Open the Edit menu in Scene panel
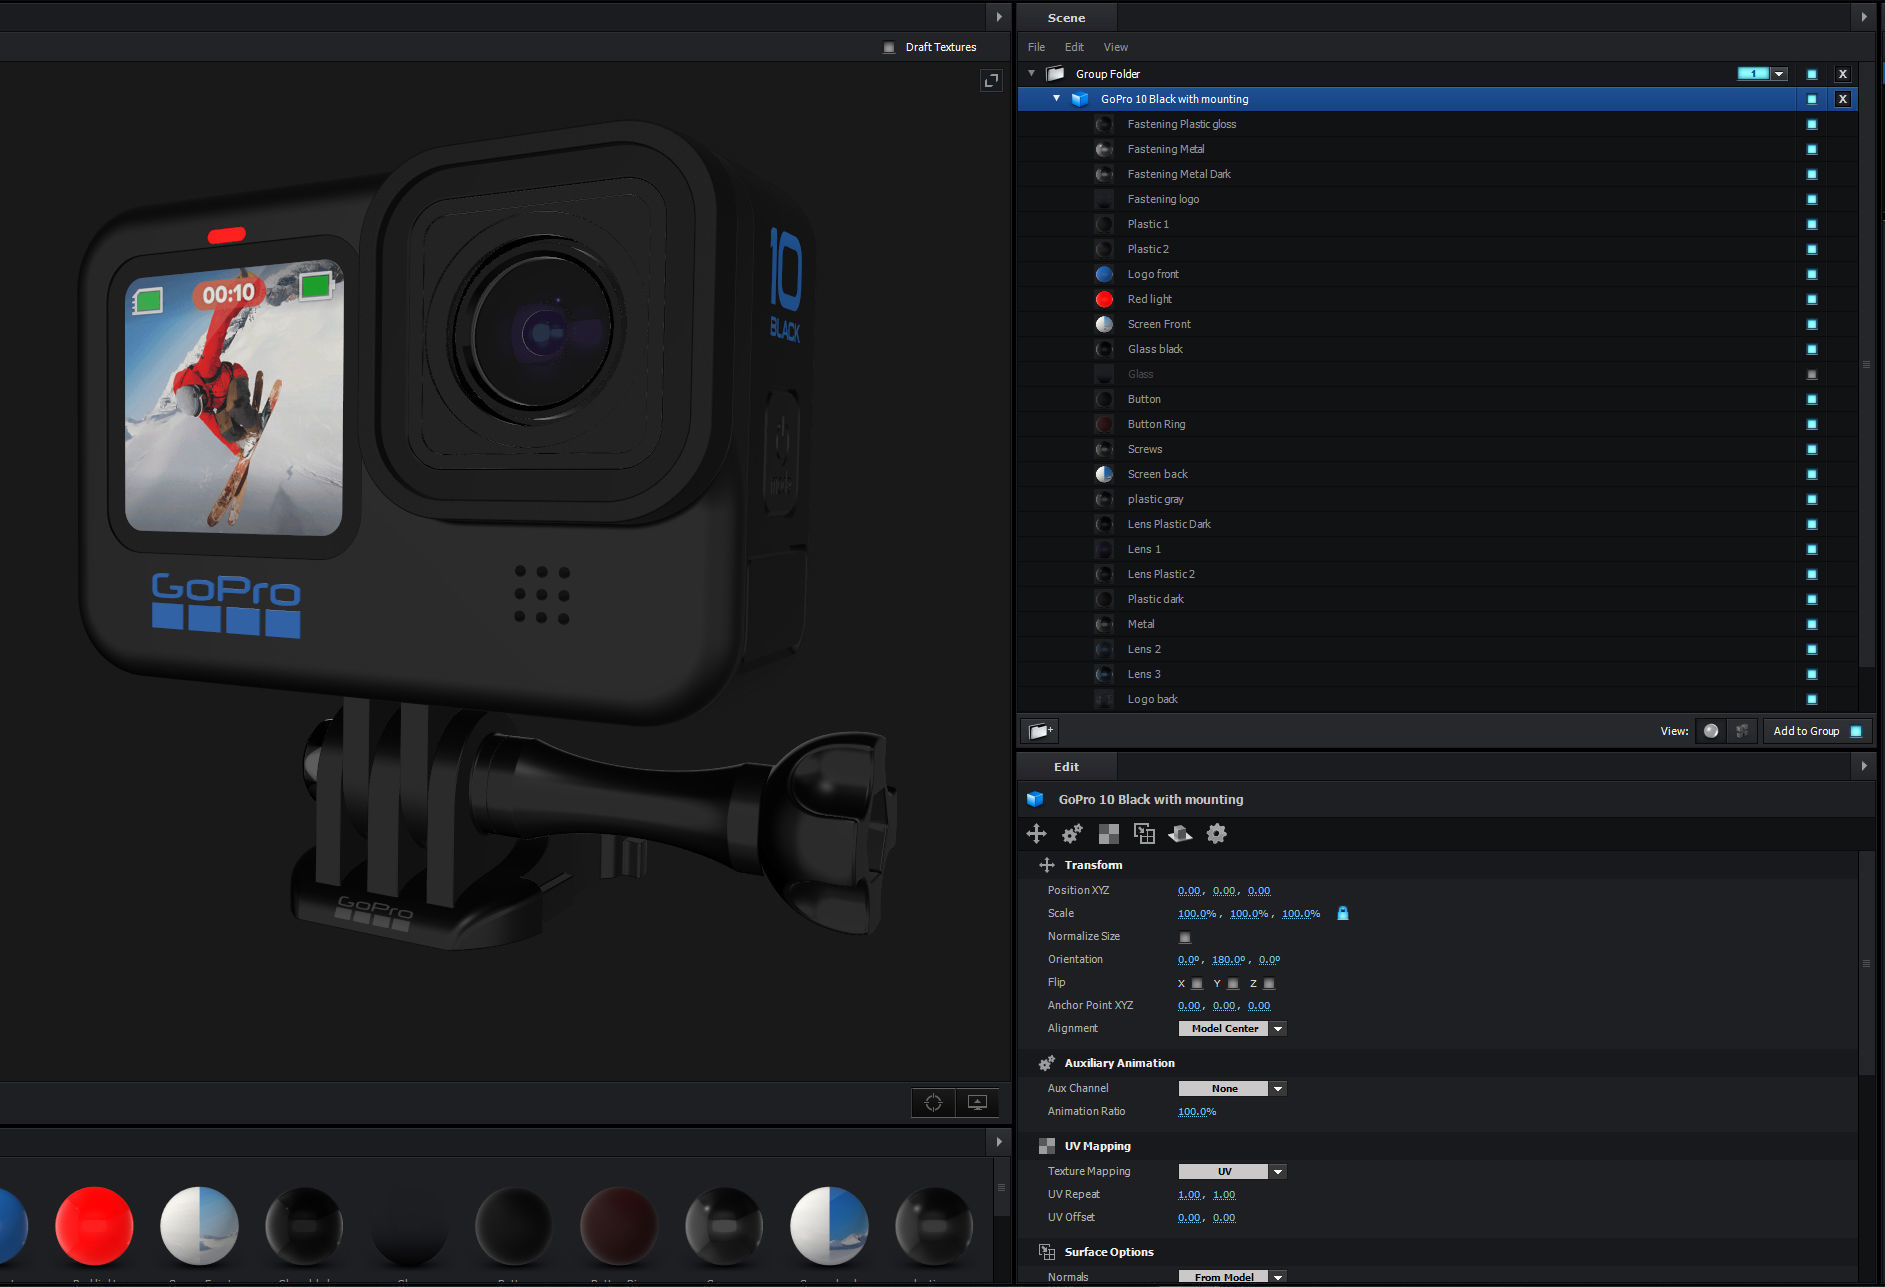The height and width of the screenshot is (1287, 1885). pyautogui.click(x=1074, y=47)
